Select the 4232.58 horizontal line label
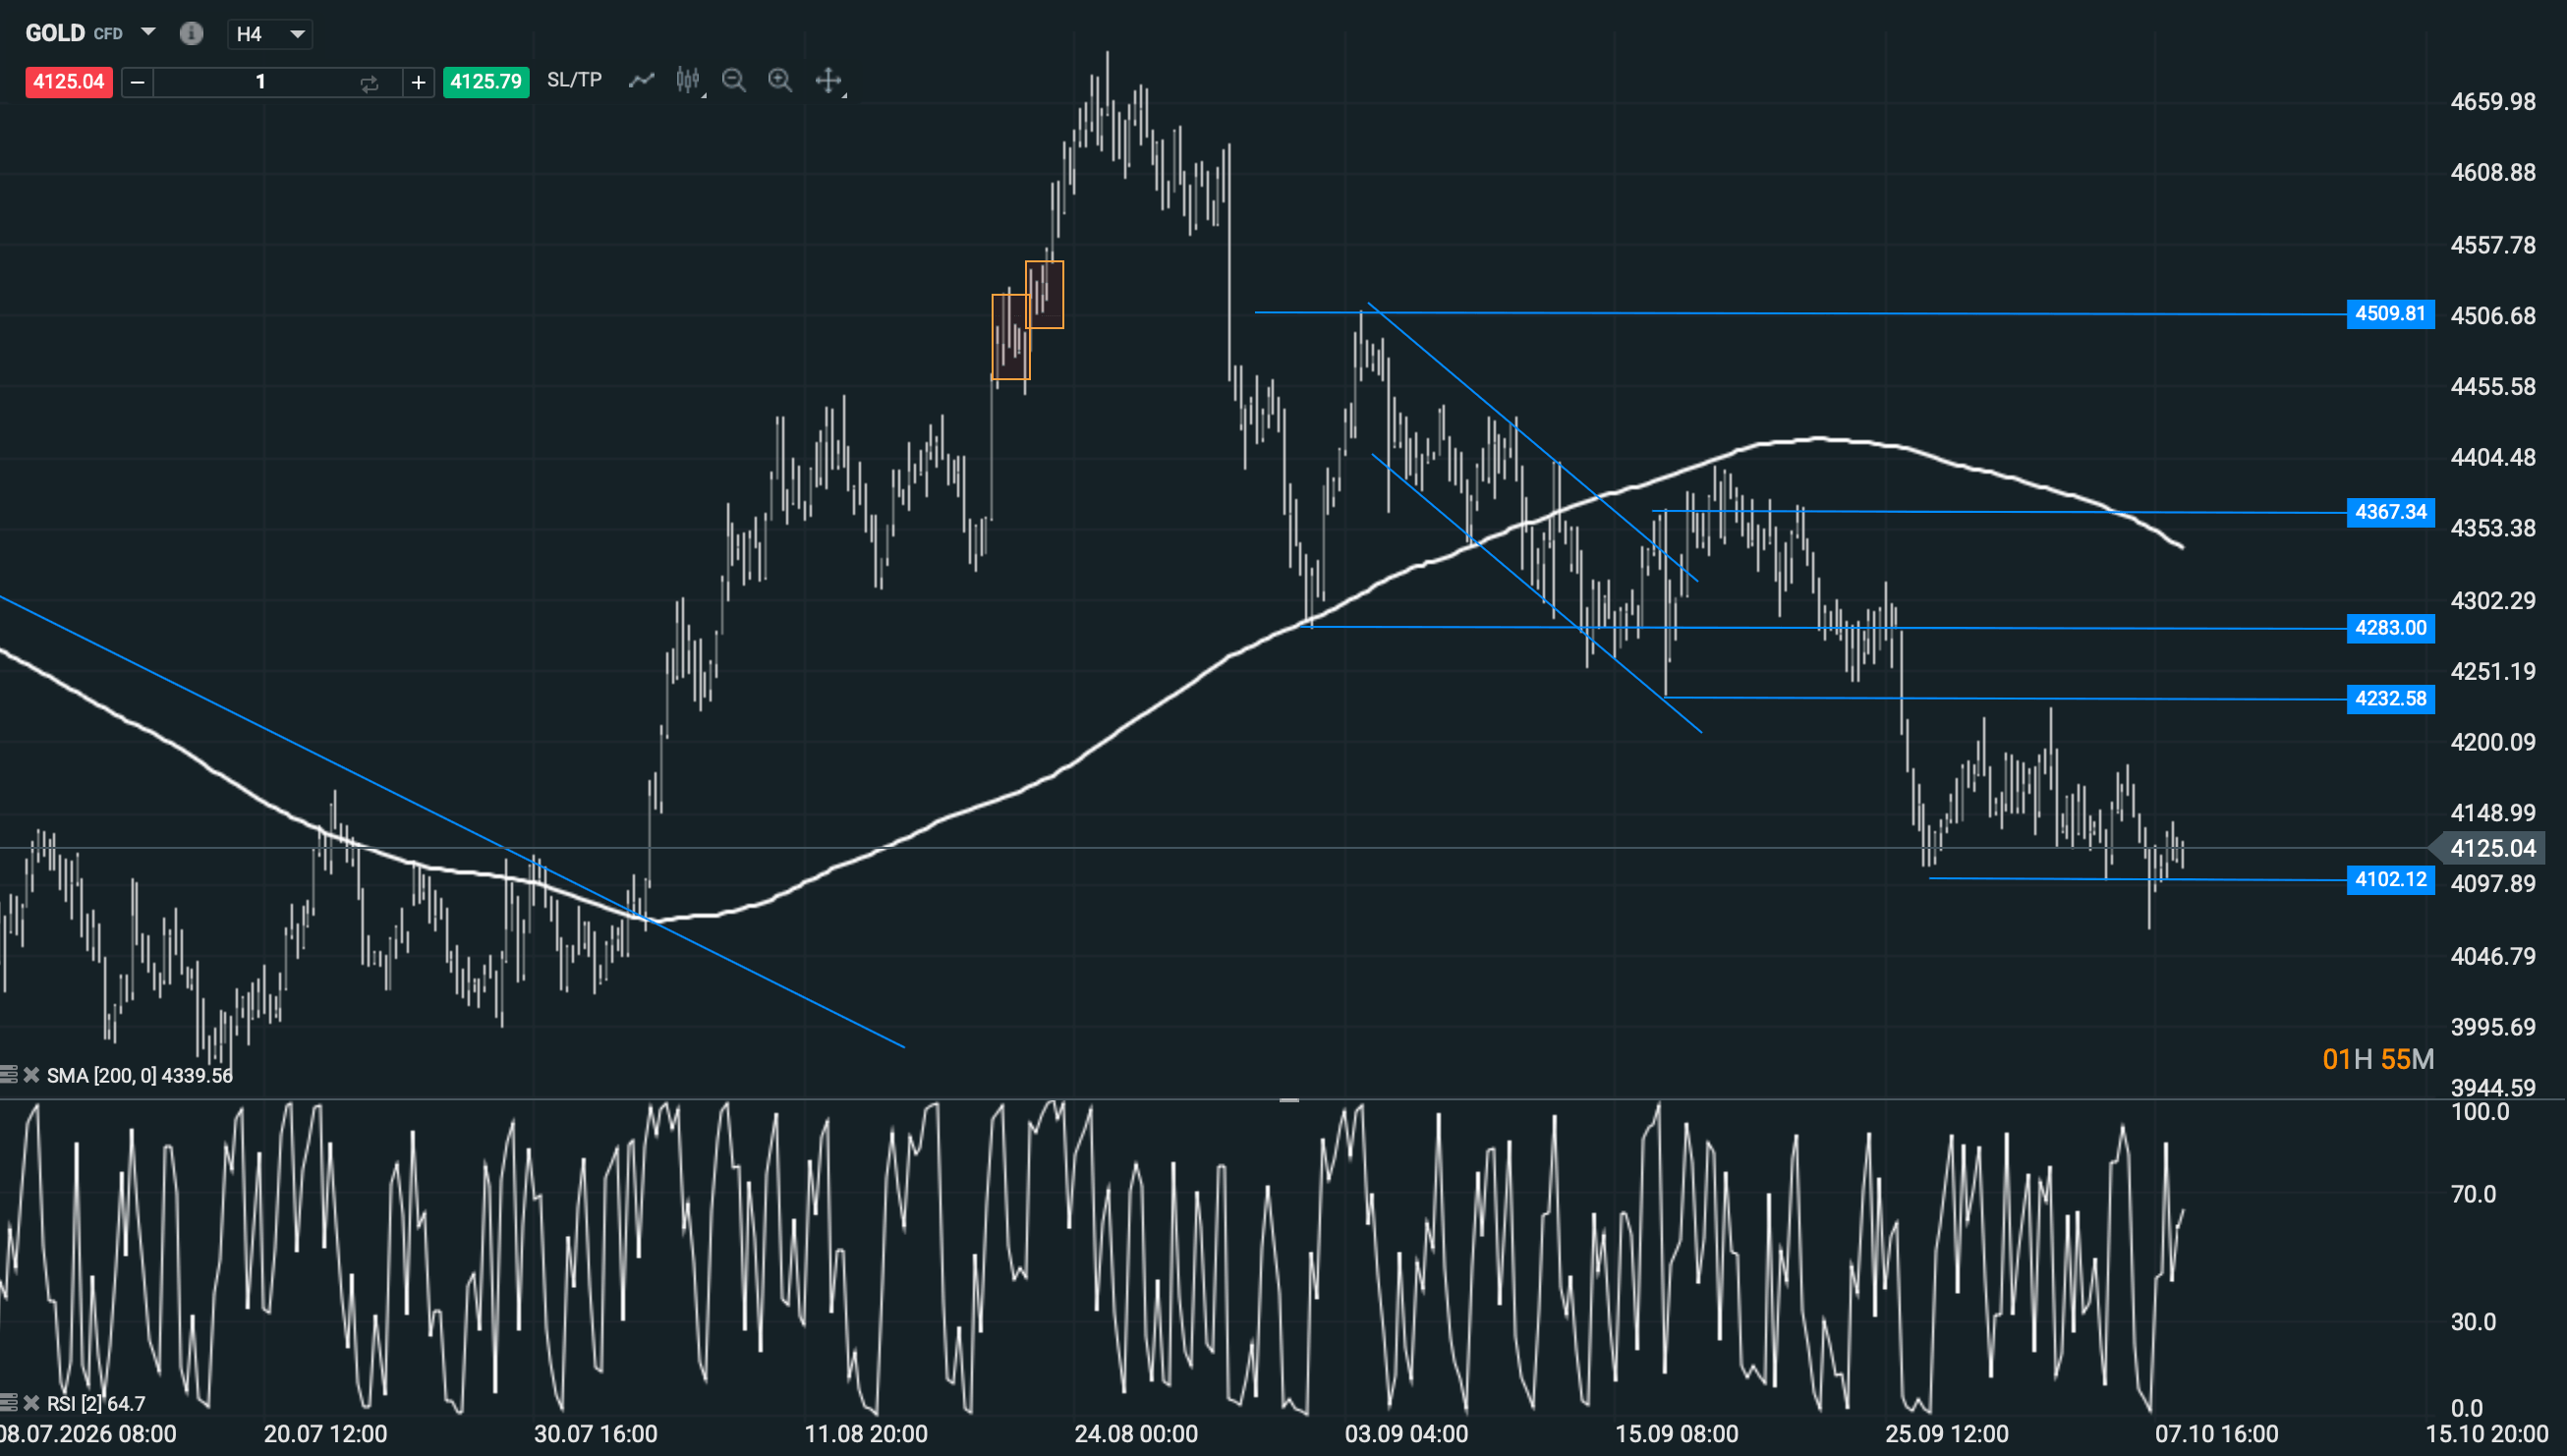Image resolution: width=2567 pixels, height=1456 pixels. tap(2390, 699)
